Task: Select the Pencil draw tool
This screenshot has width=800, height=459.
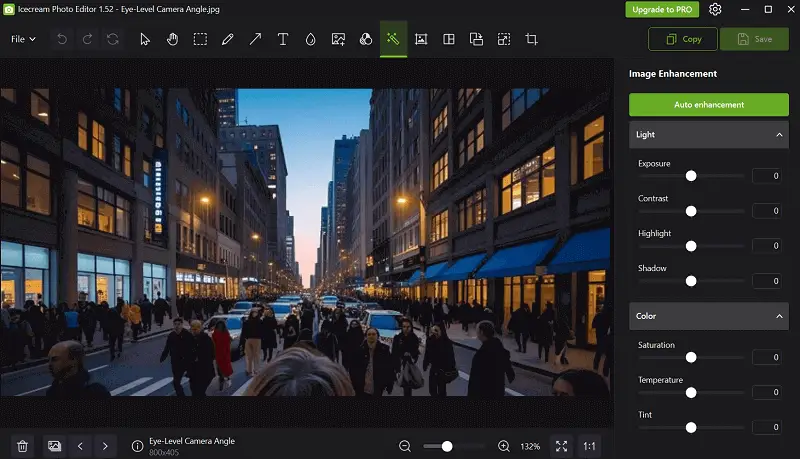Action: [228, 39]
